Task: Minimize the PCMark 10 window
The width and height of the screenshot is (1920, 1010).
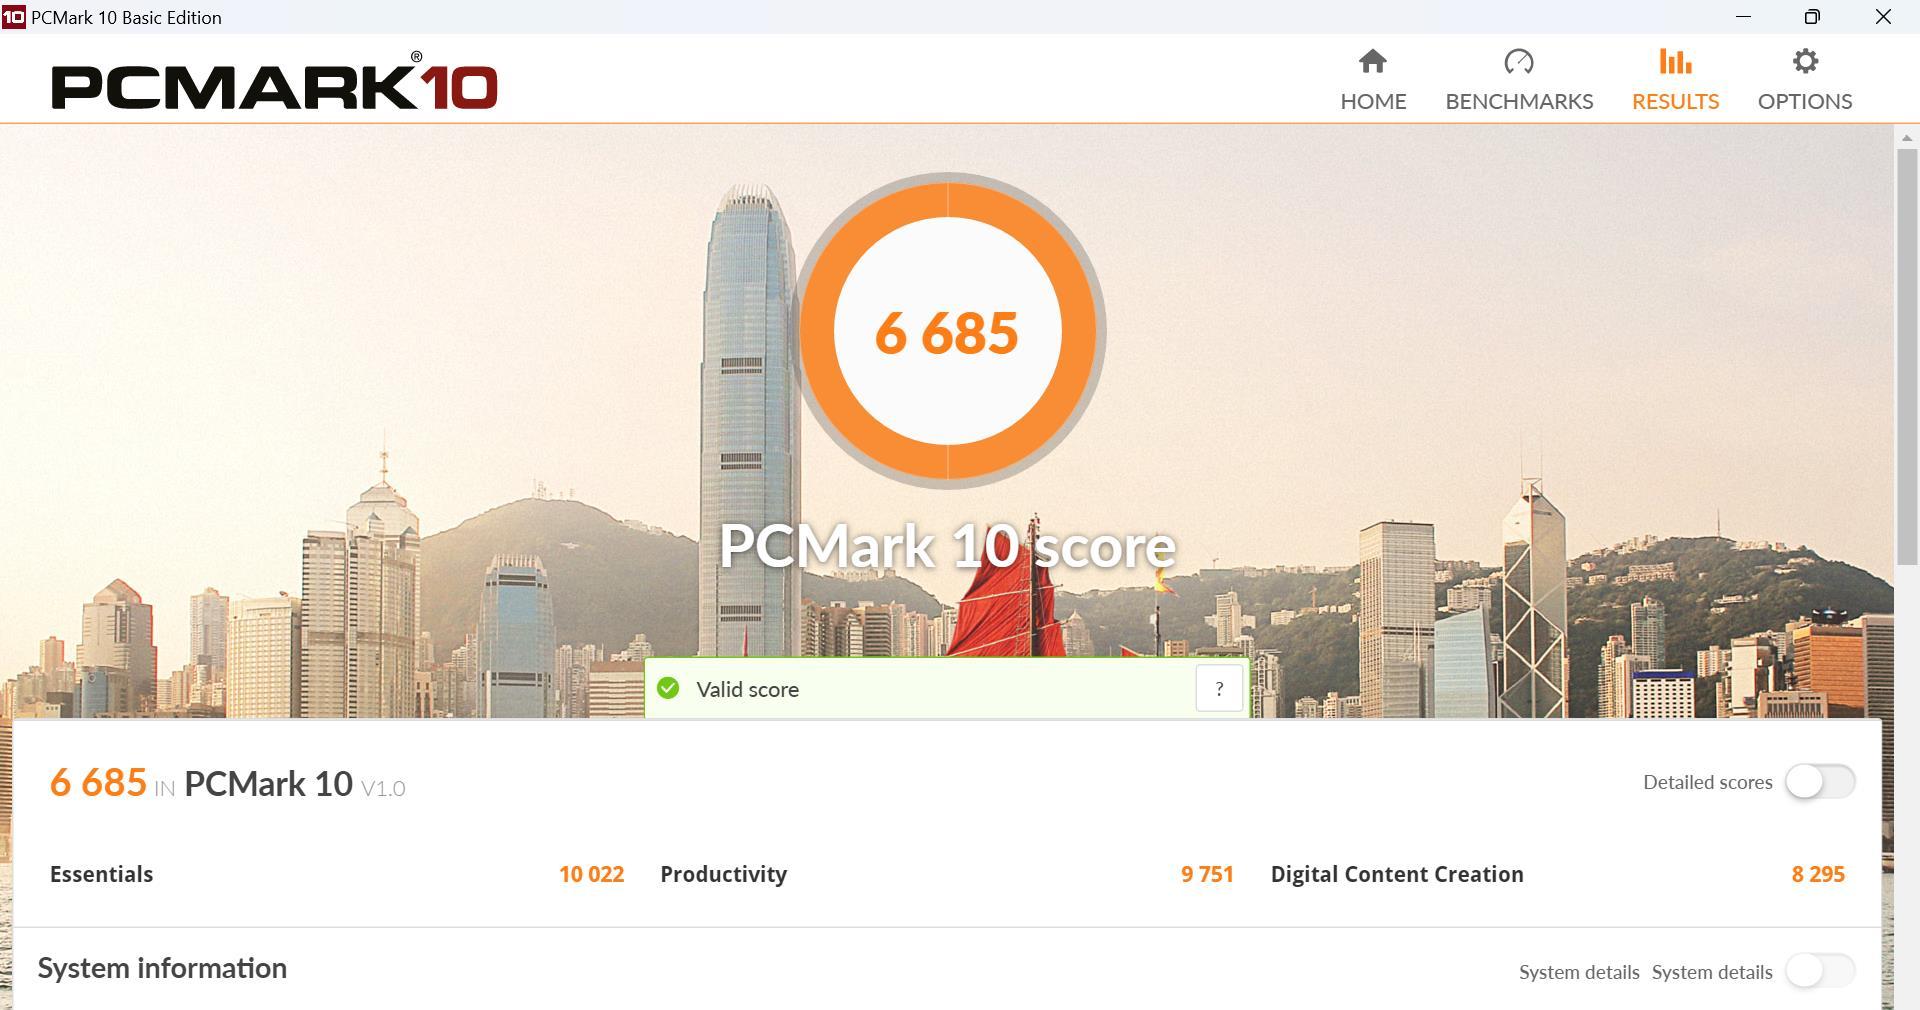Action: [1743, 17]
